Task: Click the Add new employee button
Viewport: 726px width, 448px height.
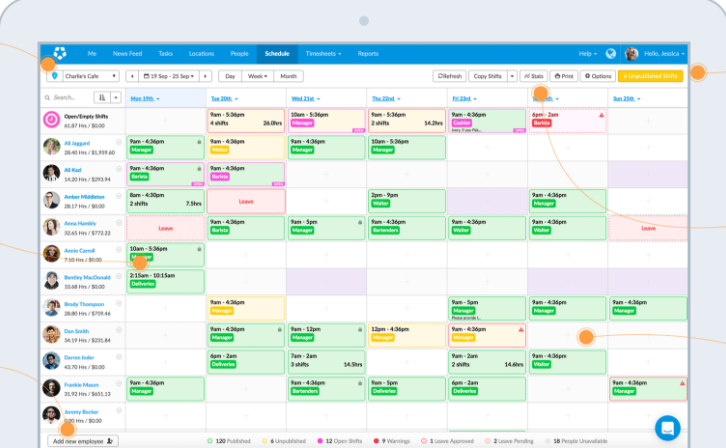Action: coord(83,440)
